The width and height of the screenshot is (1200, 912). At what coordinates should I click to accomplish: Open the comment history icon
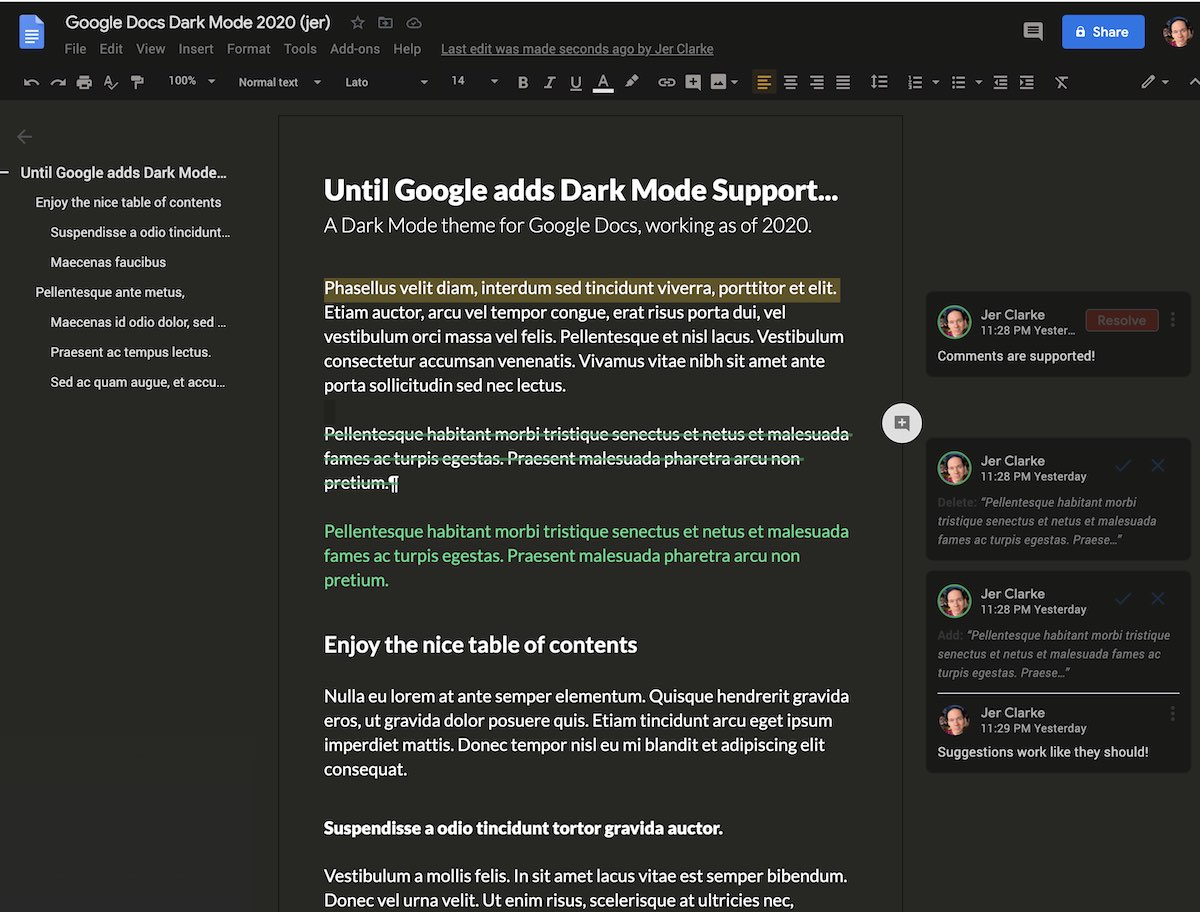tap(1033, 32)
